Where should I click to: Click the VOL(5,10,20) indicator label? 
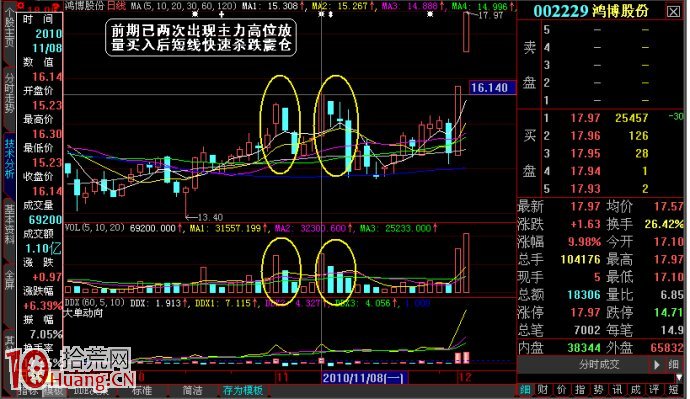tap(95, 228)
